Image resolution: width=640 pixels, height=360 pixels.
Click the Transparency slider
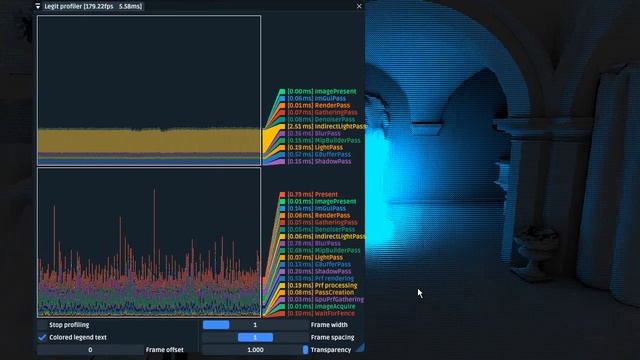pos(255,350)
